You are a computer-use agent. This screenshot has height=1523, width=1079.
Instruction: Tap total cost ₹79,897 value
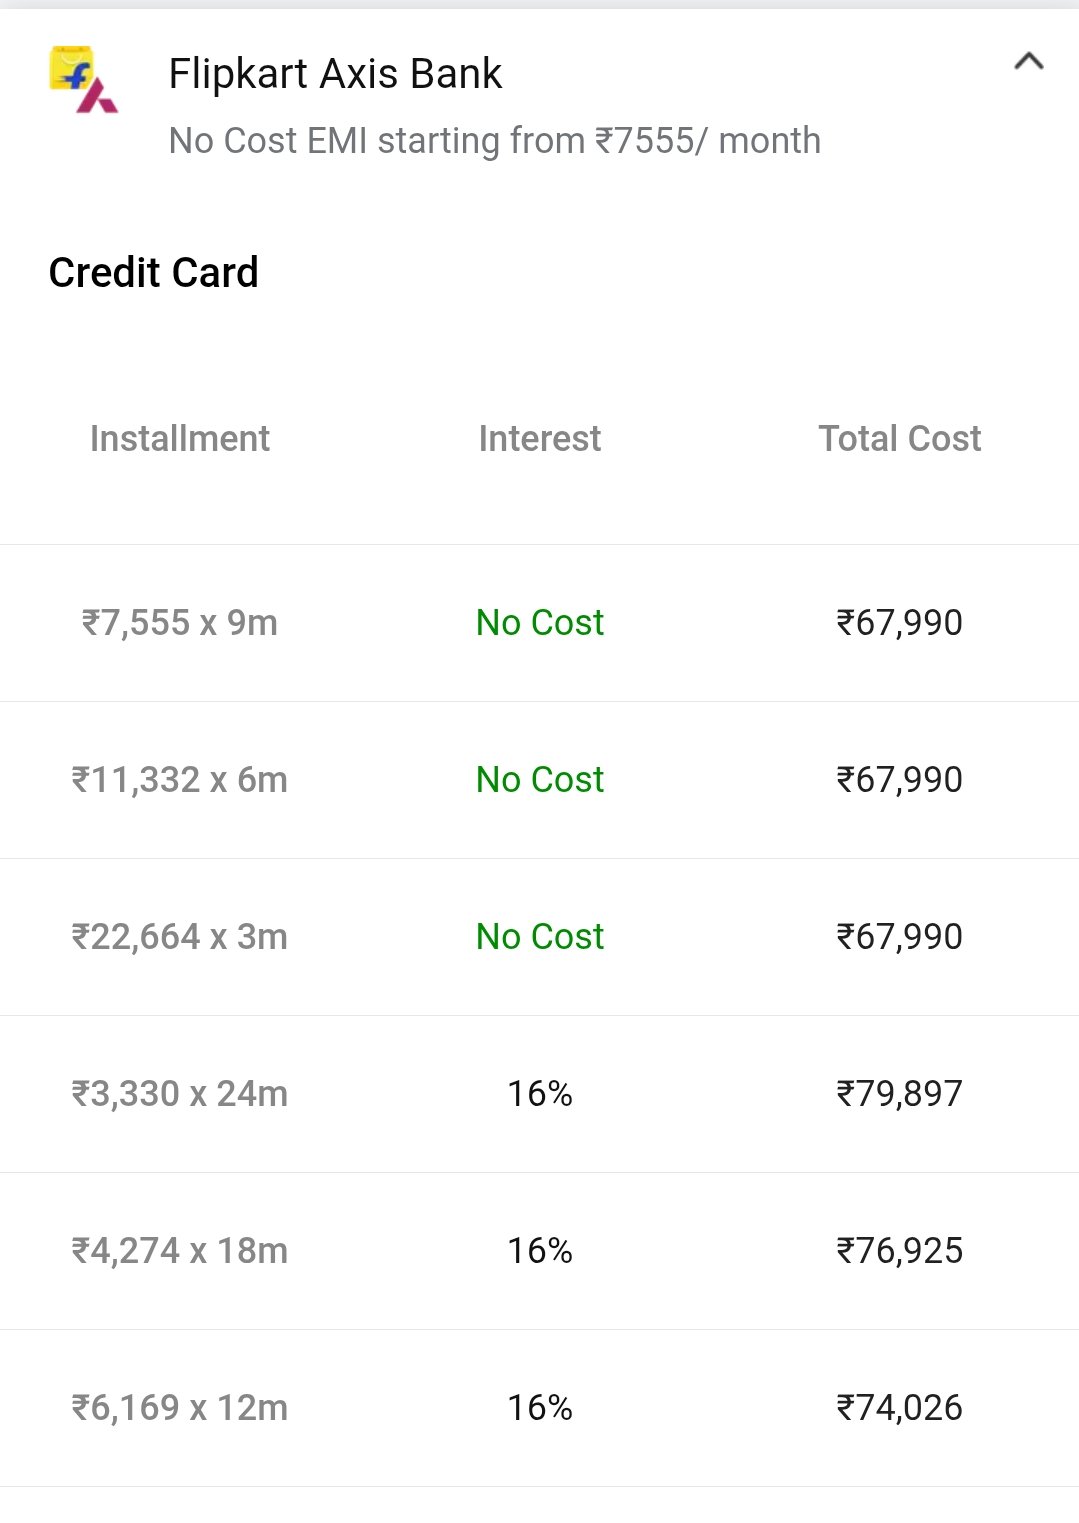(899, 1094)
